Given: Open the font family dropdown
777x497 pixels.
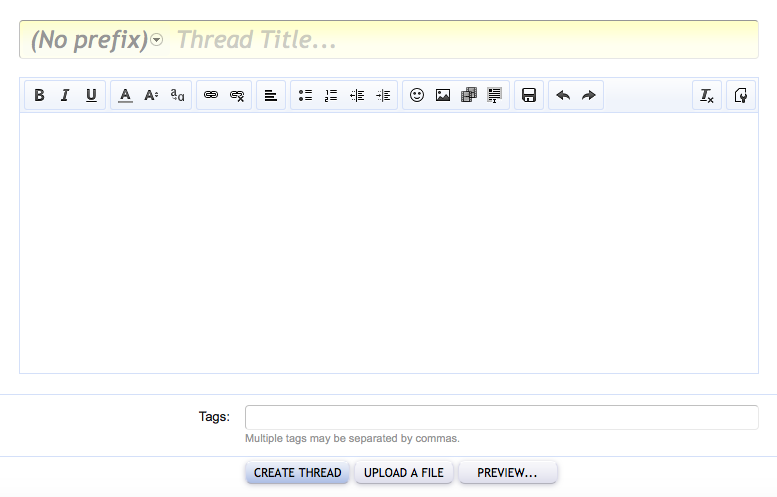Looking at the screenshot, I should click(x=177, y=96).
